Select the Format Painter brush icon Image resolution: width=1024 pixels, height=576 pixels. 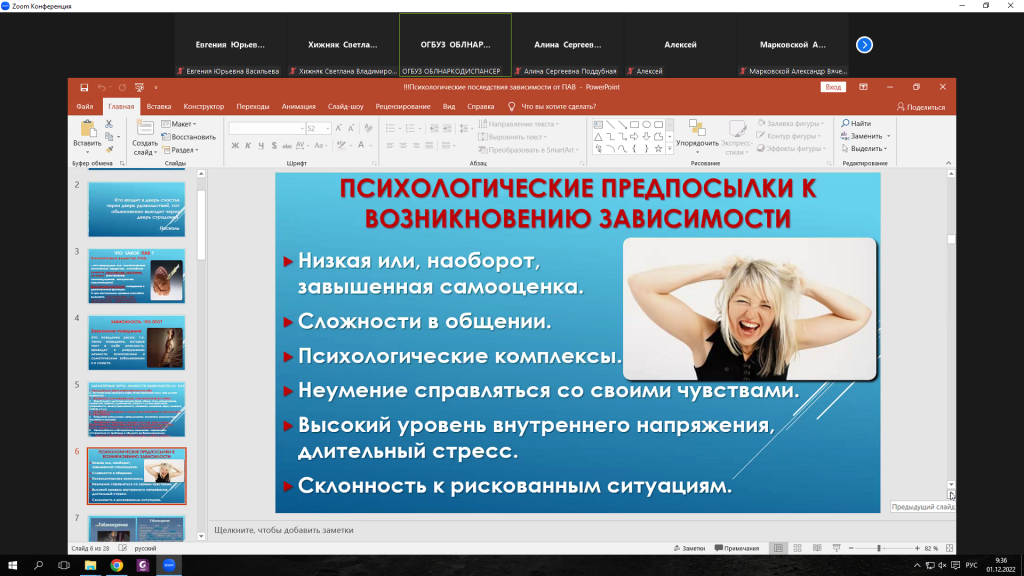pos(109,150)
